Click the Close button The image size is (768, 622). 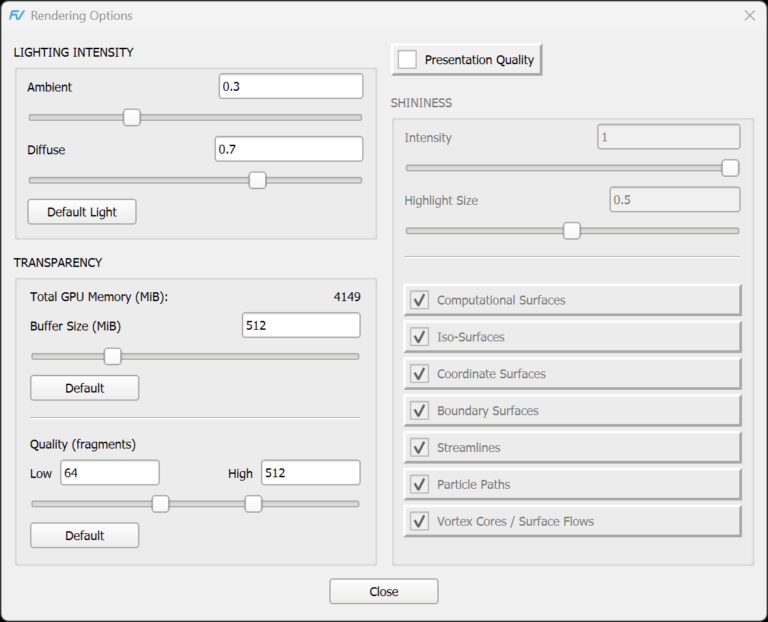pos(384,592)
